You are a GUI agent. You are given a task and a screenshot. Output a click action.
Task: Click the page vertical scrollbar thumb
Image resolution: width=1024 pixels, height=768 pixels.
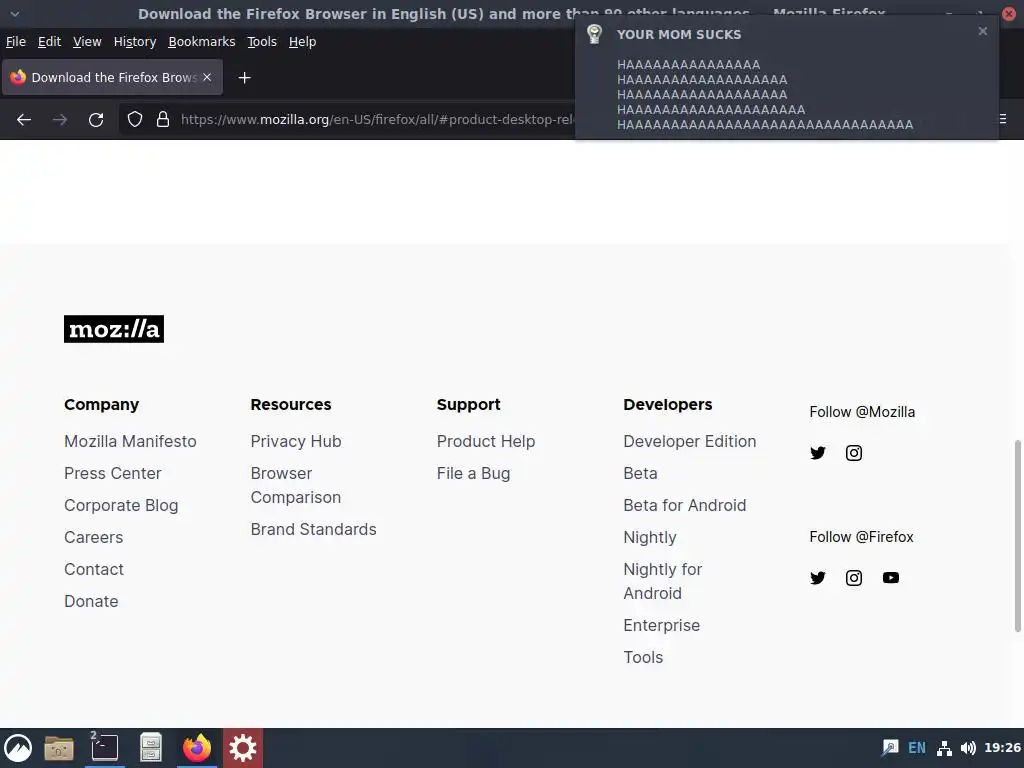(x=1017, y=536)
